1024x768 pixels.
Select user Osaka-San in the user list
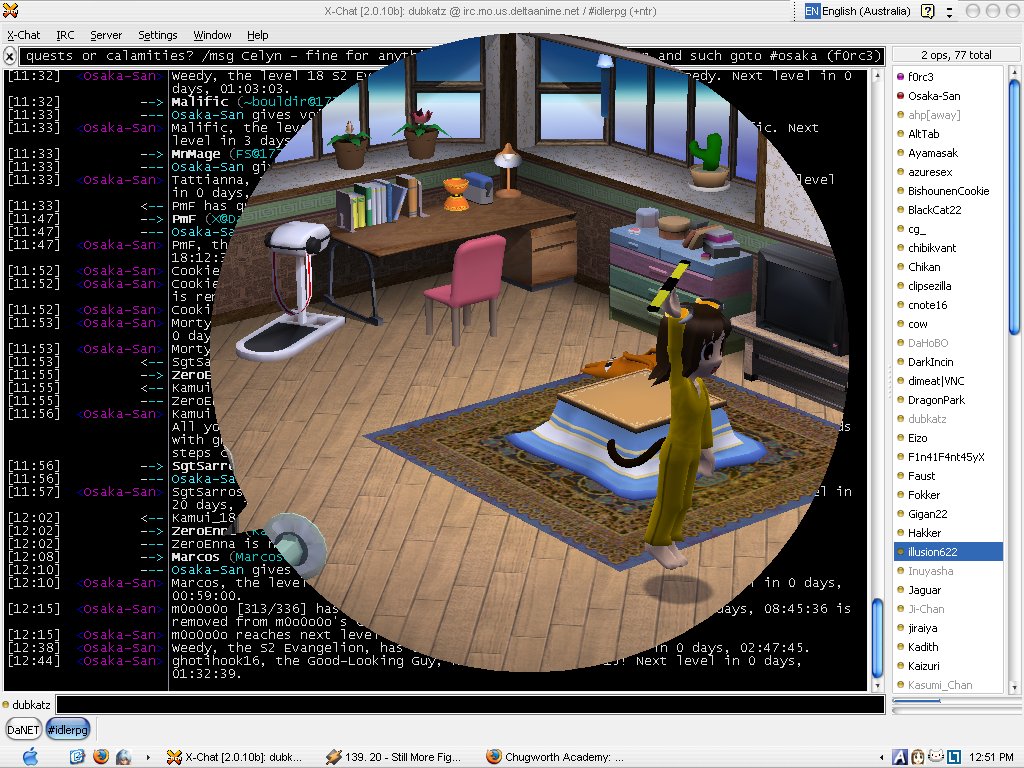pos(948,96)
